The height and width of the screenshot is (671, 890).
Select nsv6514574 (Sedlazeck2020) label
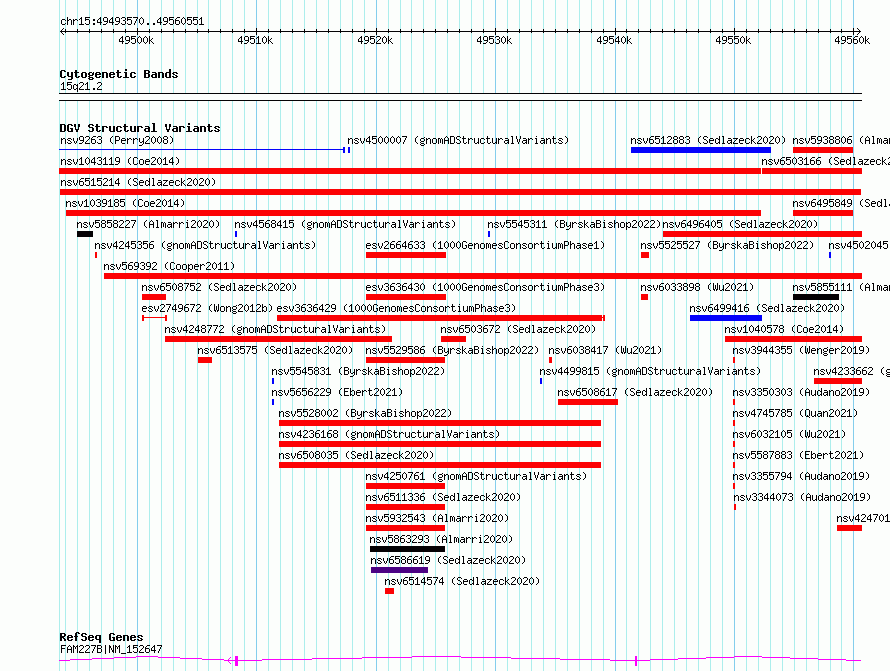[x=462, y=581]
